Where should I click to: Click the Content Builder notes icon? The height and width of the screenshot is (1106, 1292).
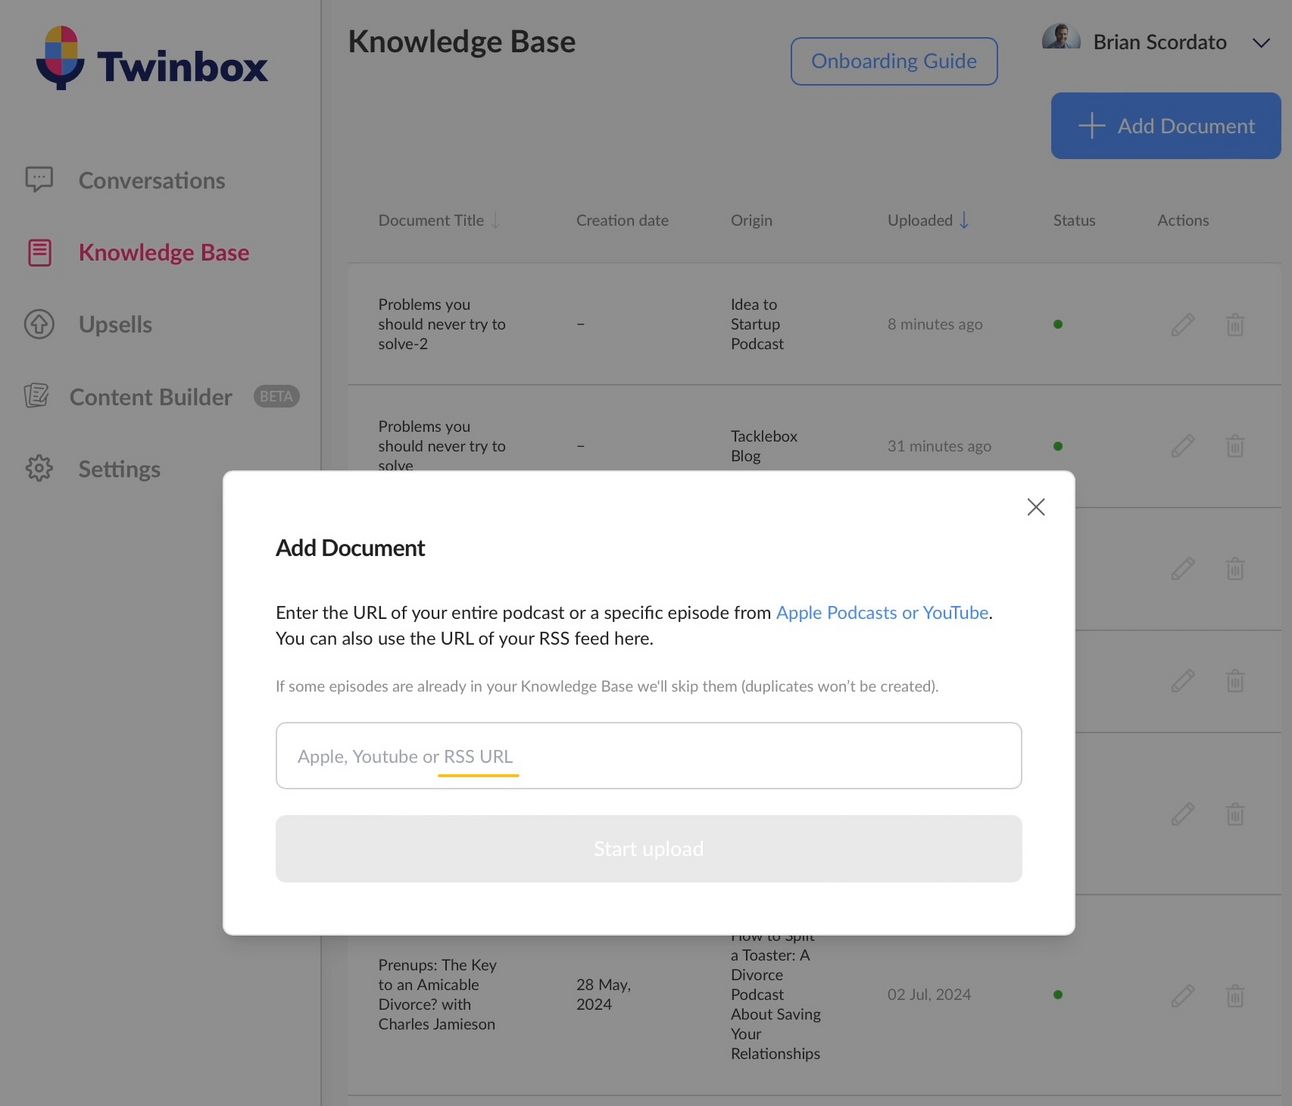pos(37,396)
